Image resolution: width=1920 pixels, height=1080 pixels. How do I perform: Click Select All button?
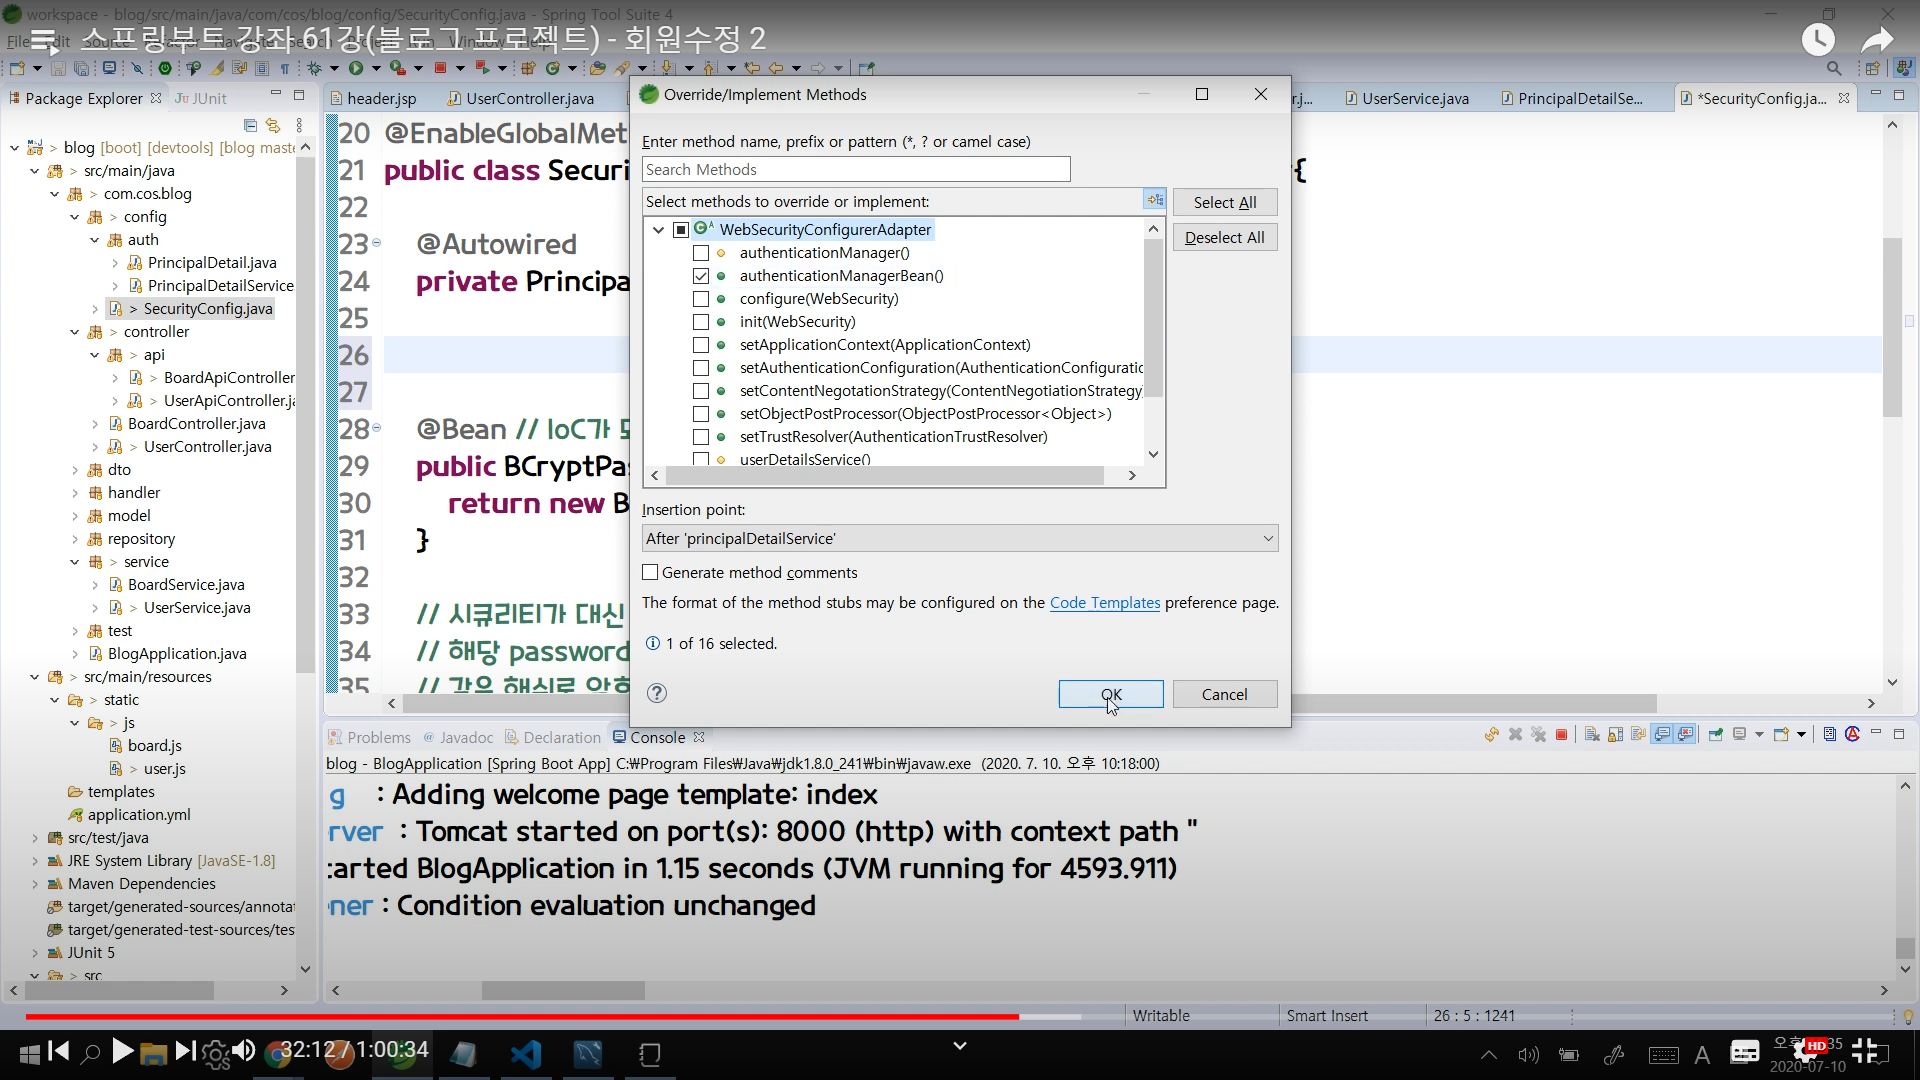[1224, 202]
